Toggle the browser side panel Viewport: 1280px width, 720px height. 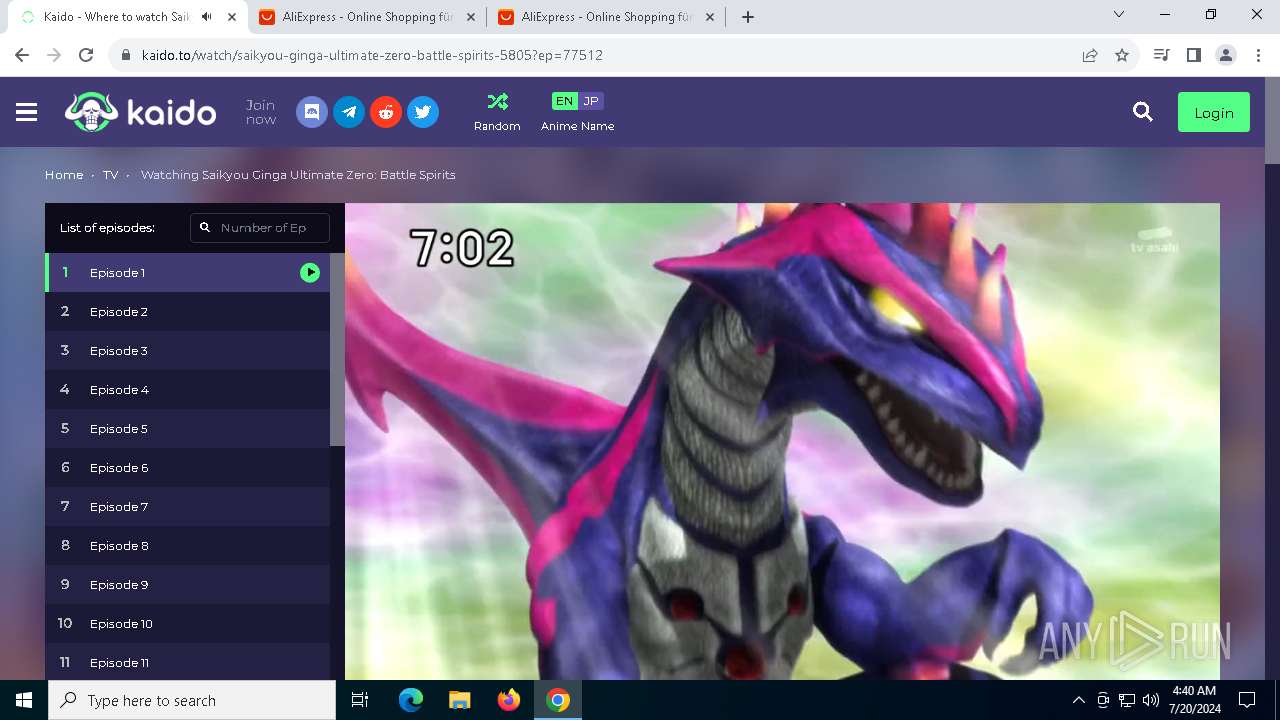click(x=1193, y=55)
